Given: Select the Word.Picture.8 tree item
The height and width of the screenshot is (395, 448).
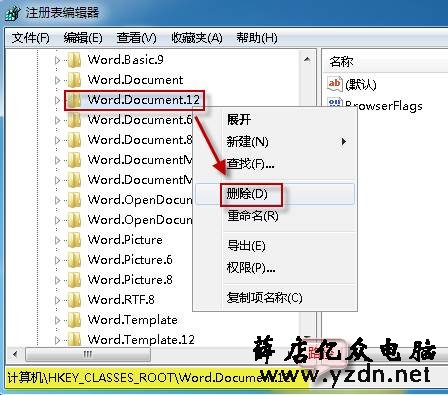Looking at the screenshot, I should click(130, 280).
